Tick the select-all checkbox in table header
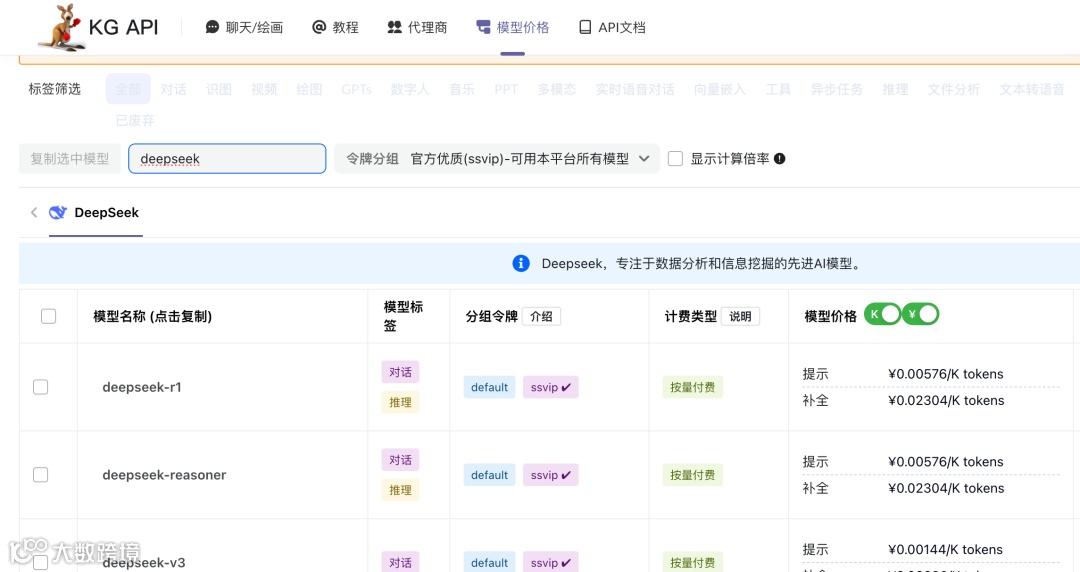Viewport: 1080px width, 572px height. [48, 316]
